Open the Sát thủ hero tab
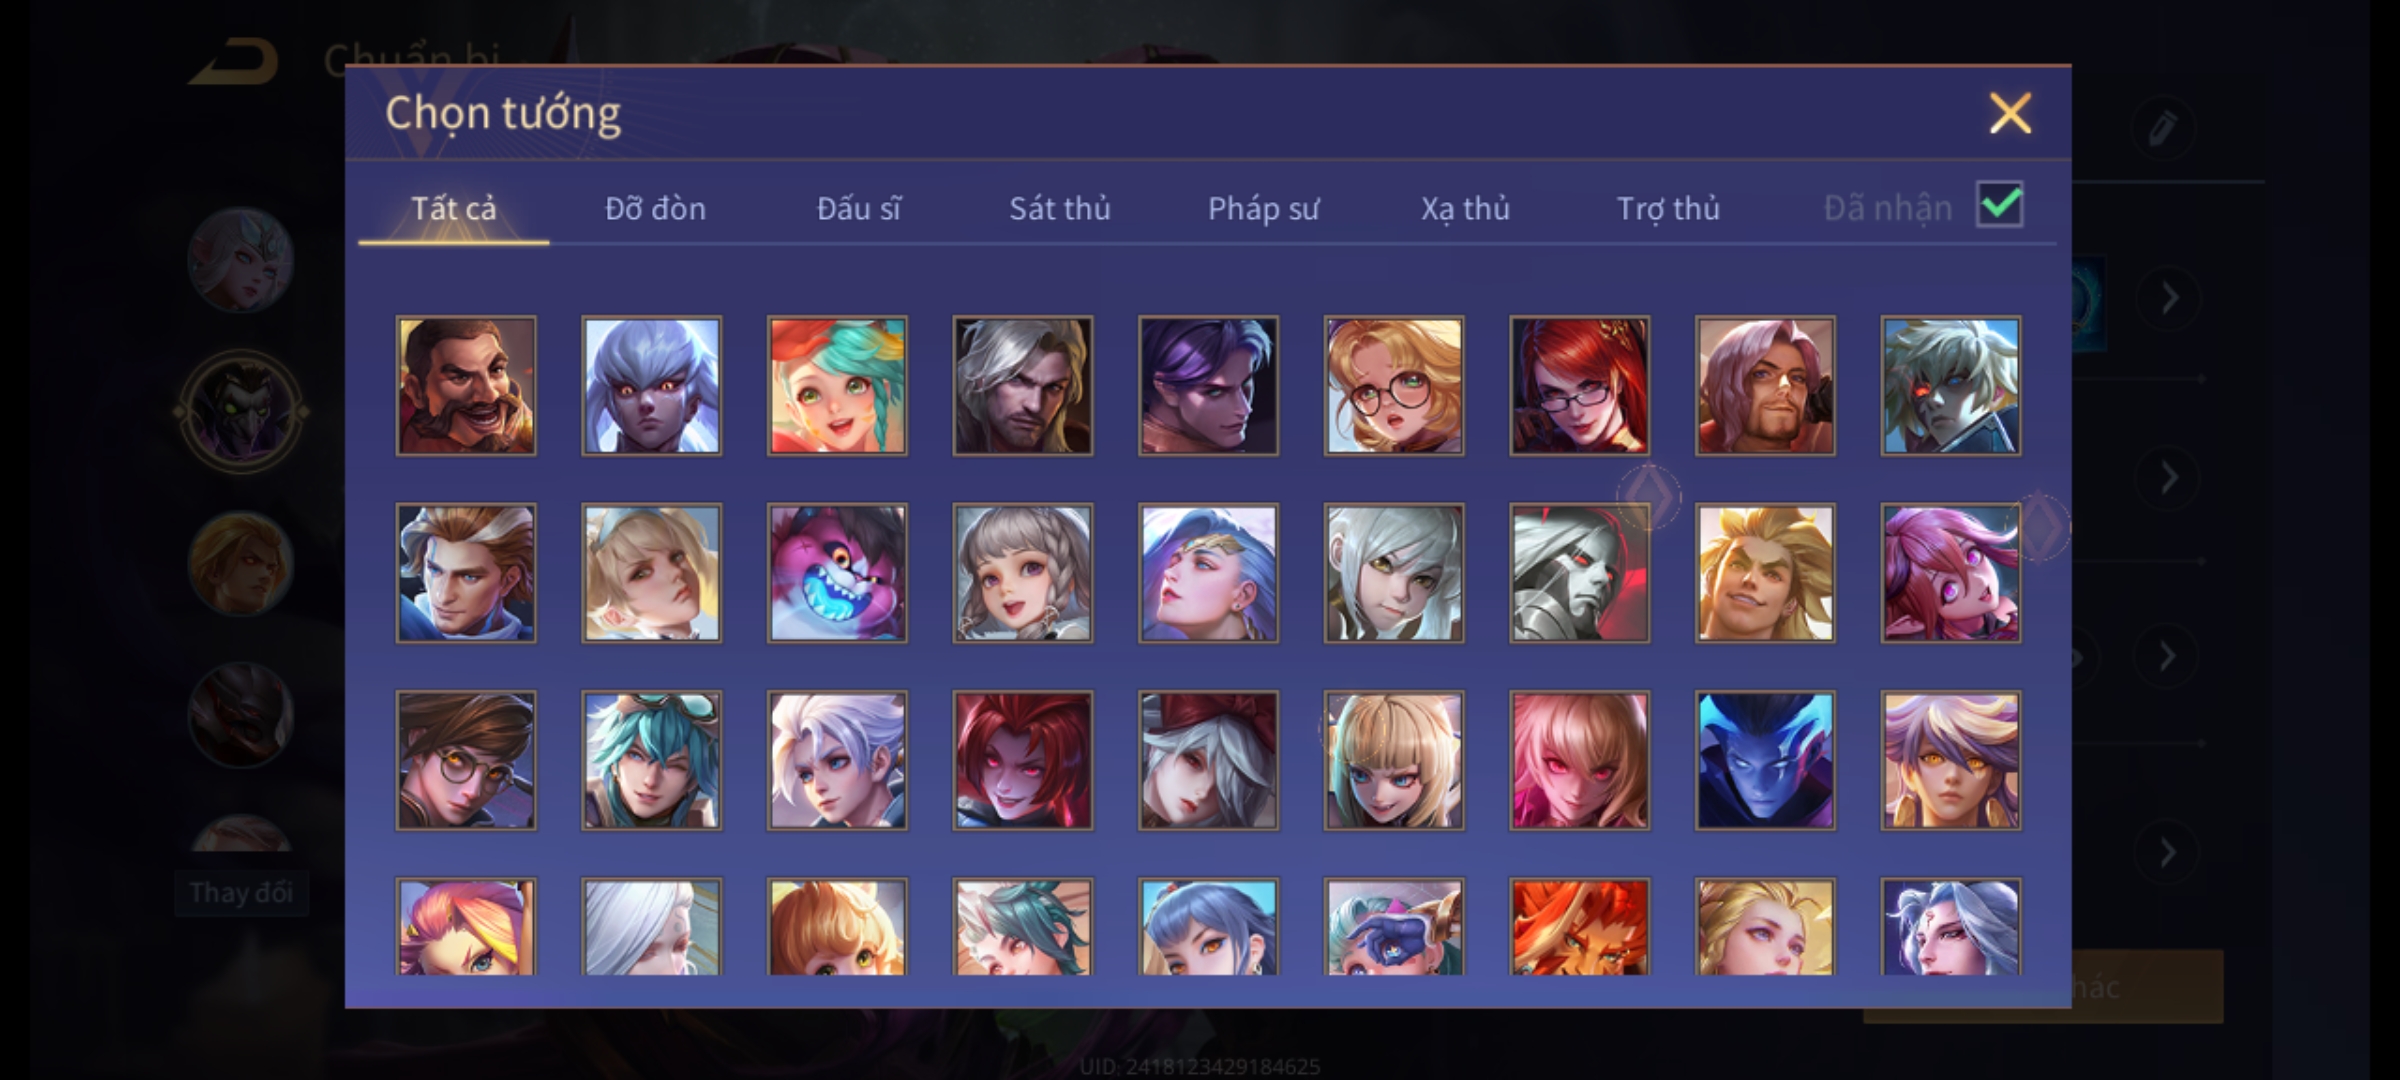This screenshot has width=2400, height=1080. (1060, 208)
